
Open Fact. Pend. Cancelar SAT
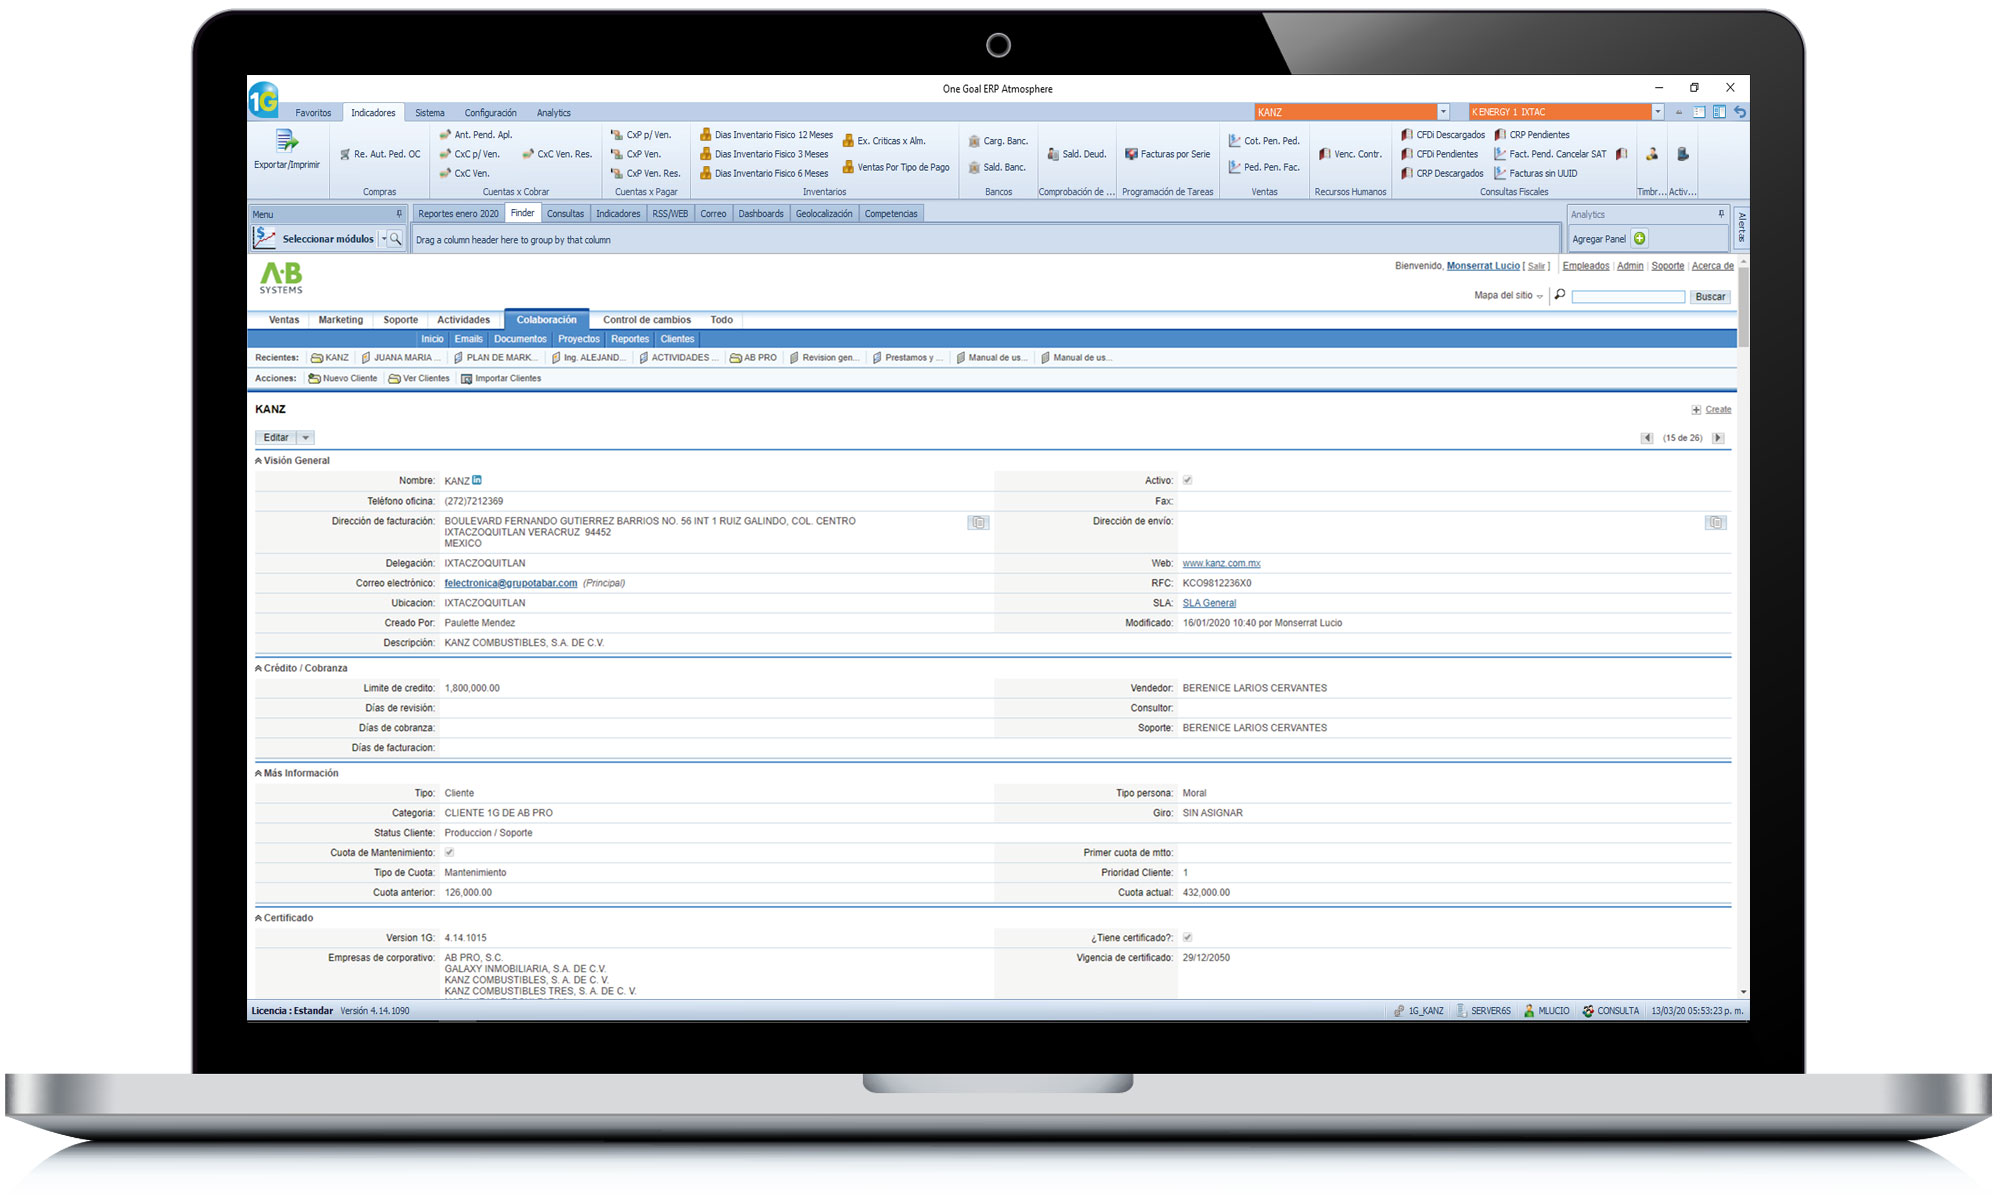coord(1550,154)
